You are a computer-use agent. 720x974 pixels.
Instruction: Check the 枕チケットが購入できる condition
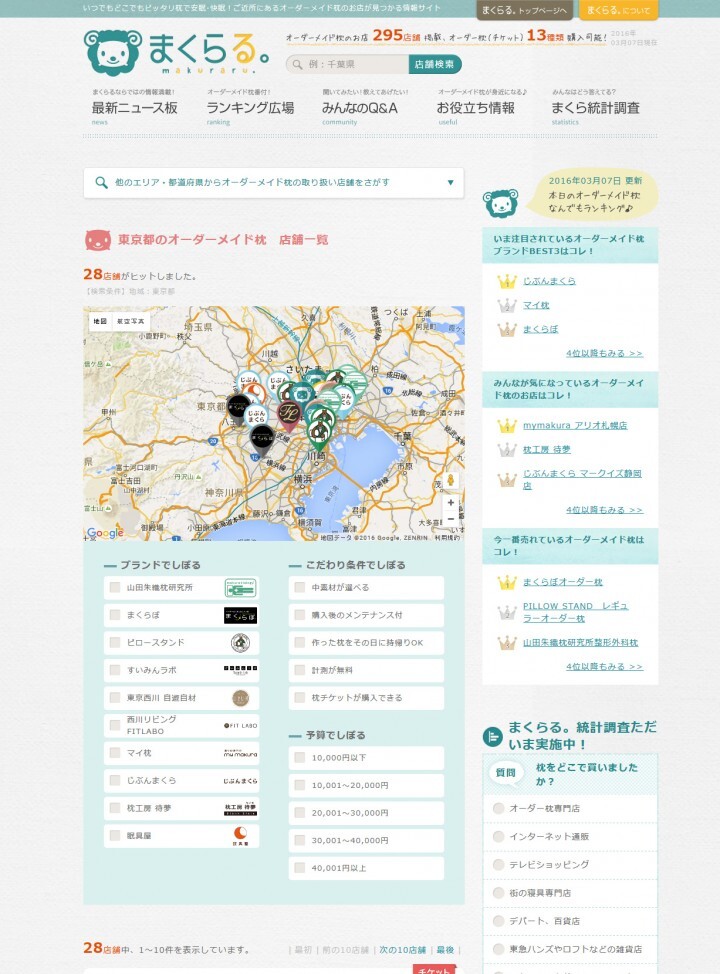[299, 698]
